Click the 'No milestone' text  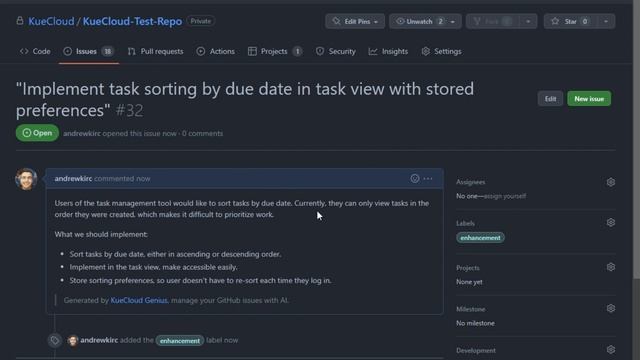(x=476, y=323)
